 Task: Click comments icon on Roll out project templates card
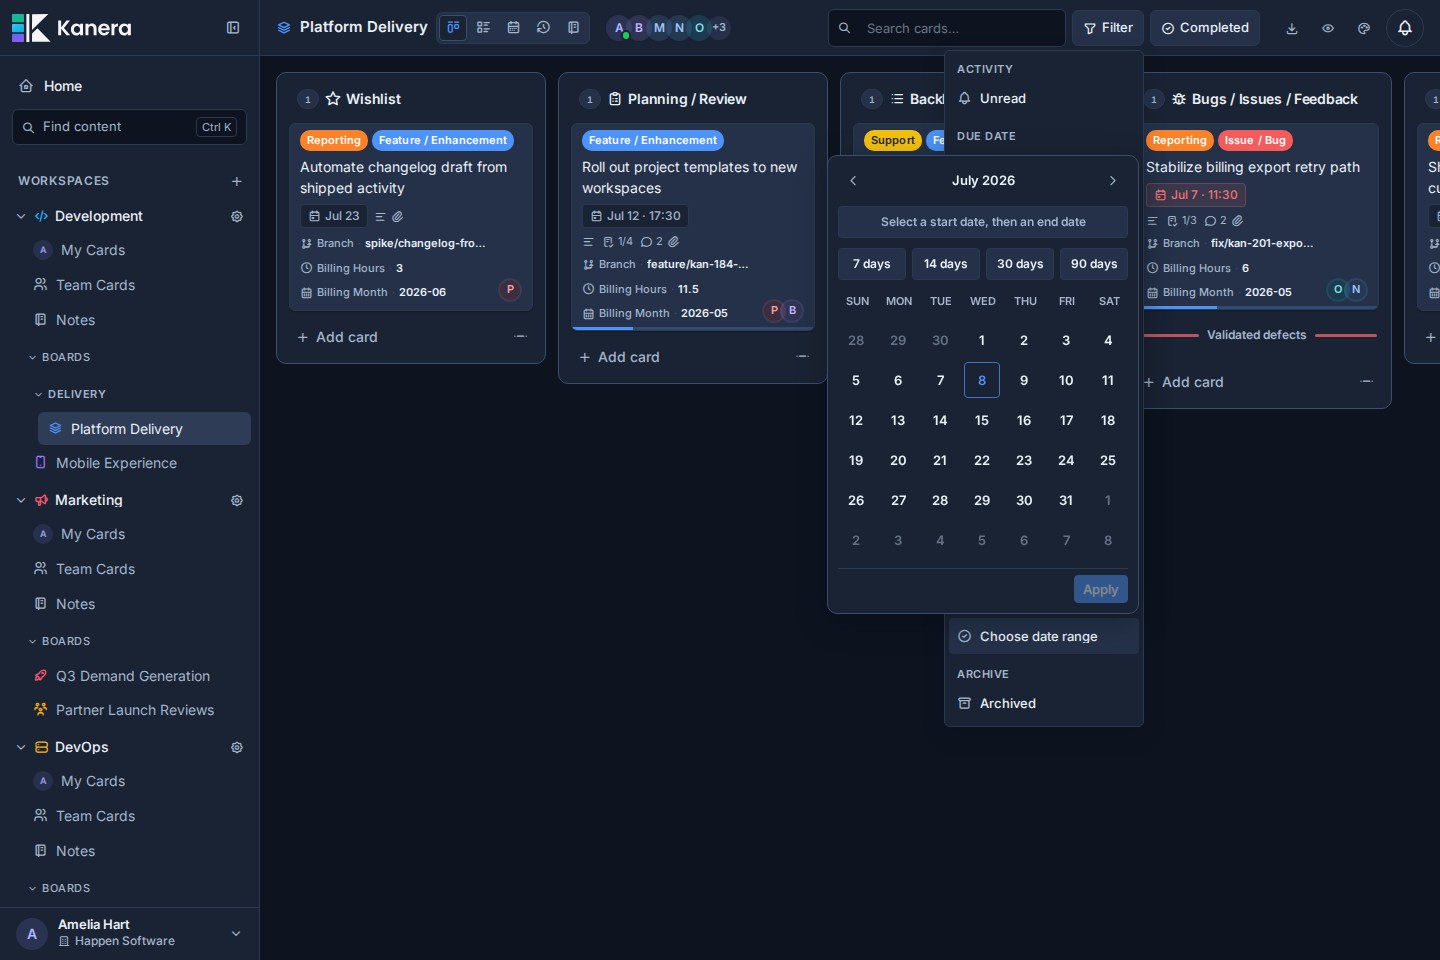651,242
